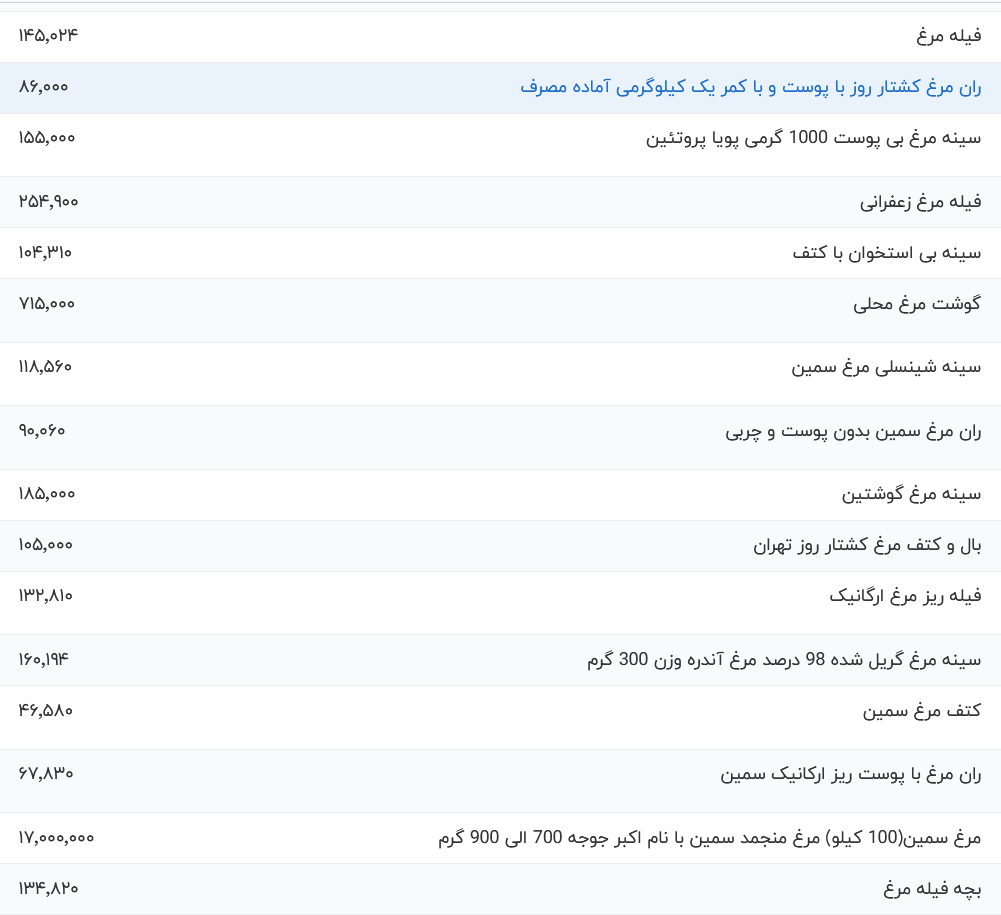Click the price ۱۵۵,۰۰۰
The image size is (1001, 915).
47,138
